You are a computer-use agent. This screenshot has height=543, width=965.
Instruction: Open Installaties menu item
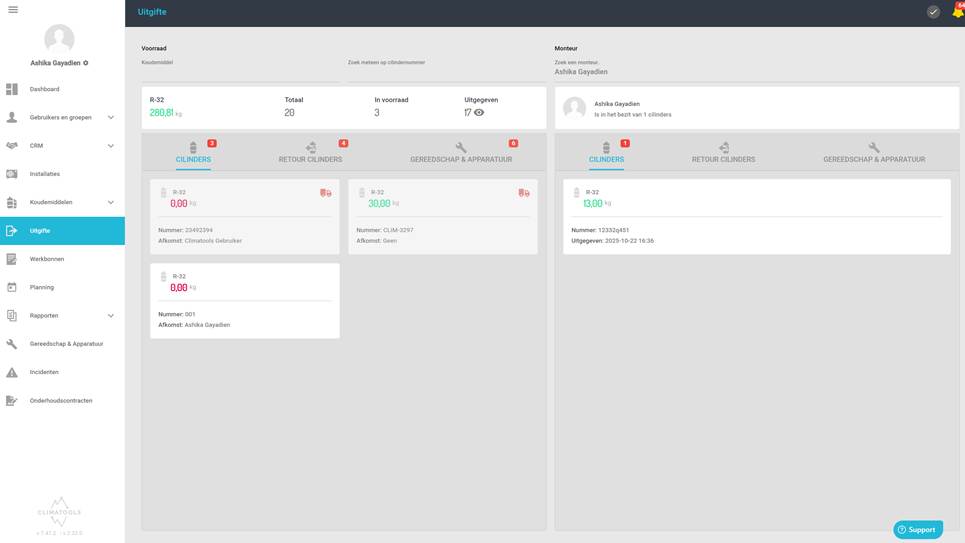(x=62, y=174)
